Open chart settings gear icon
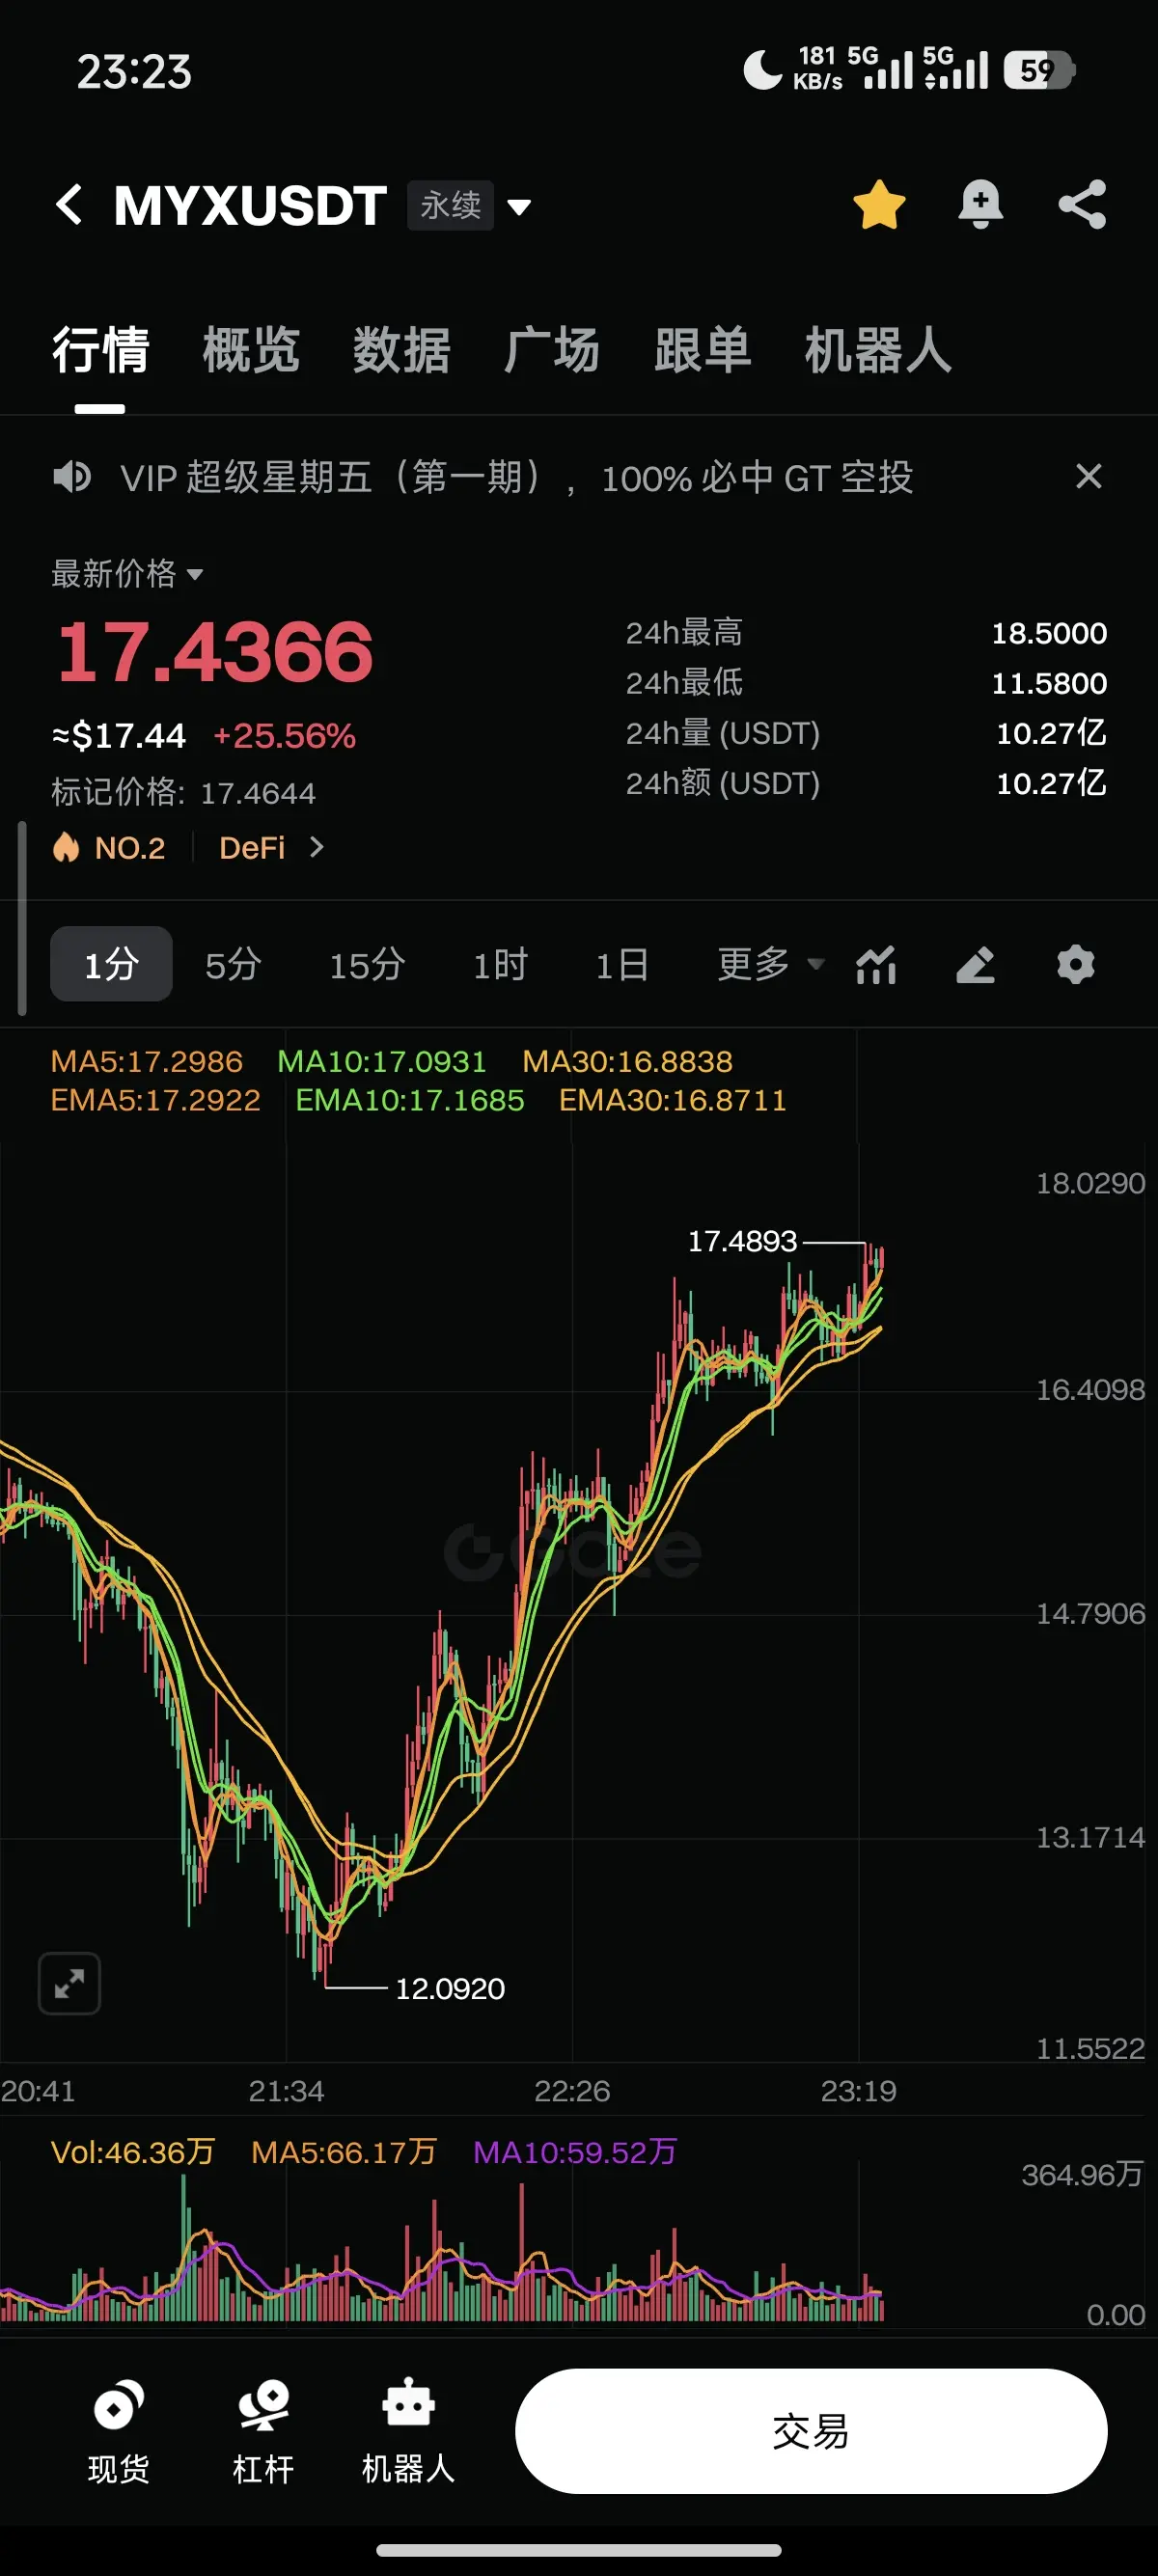The width and height of the screenshot is (1158, 2576). [1076, 965]
